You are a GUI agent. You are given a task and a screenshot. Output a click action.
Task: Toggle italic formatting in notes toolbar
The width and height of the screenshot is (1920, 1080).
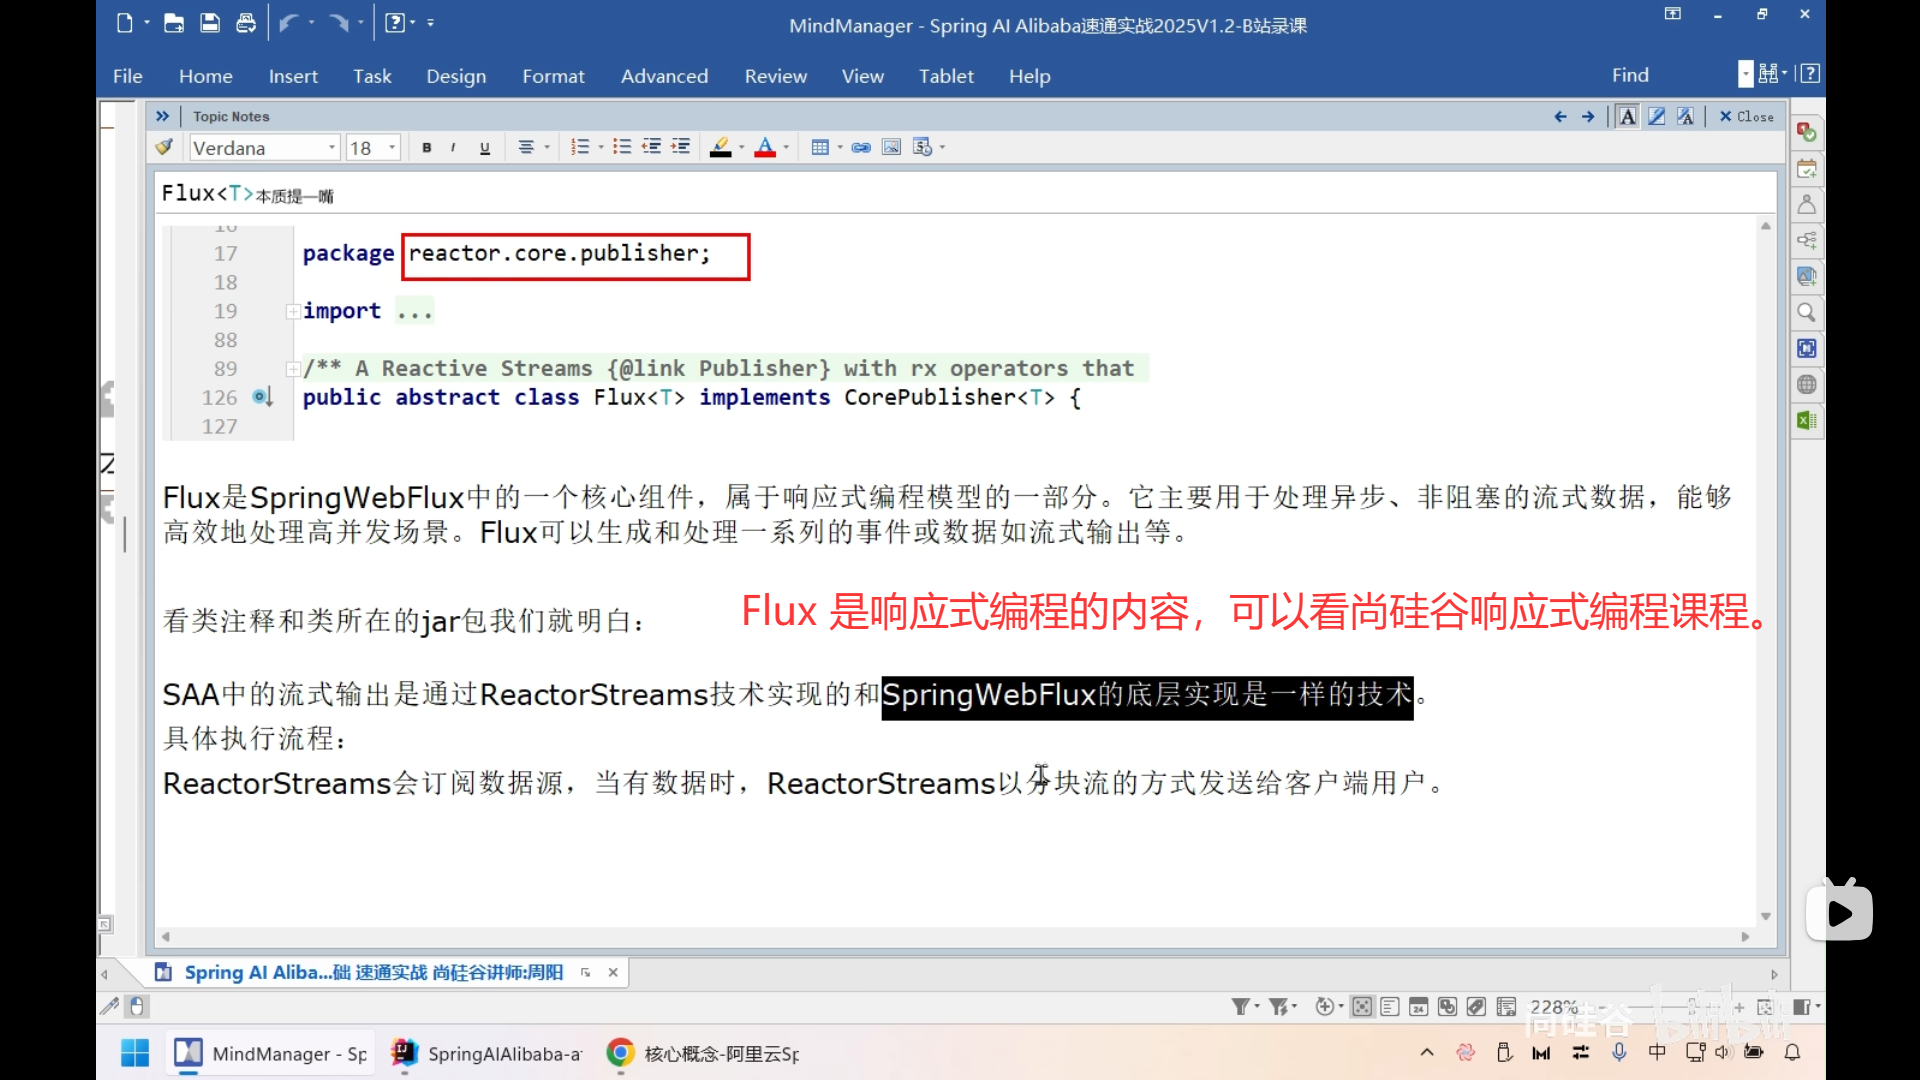pyautogui.click(x=454, y=148)
